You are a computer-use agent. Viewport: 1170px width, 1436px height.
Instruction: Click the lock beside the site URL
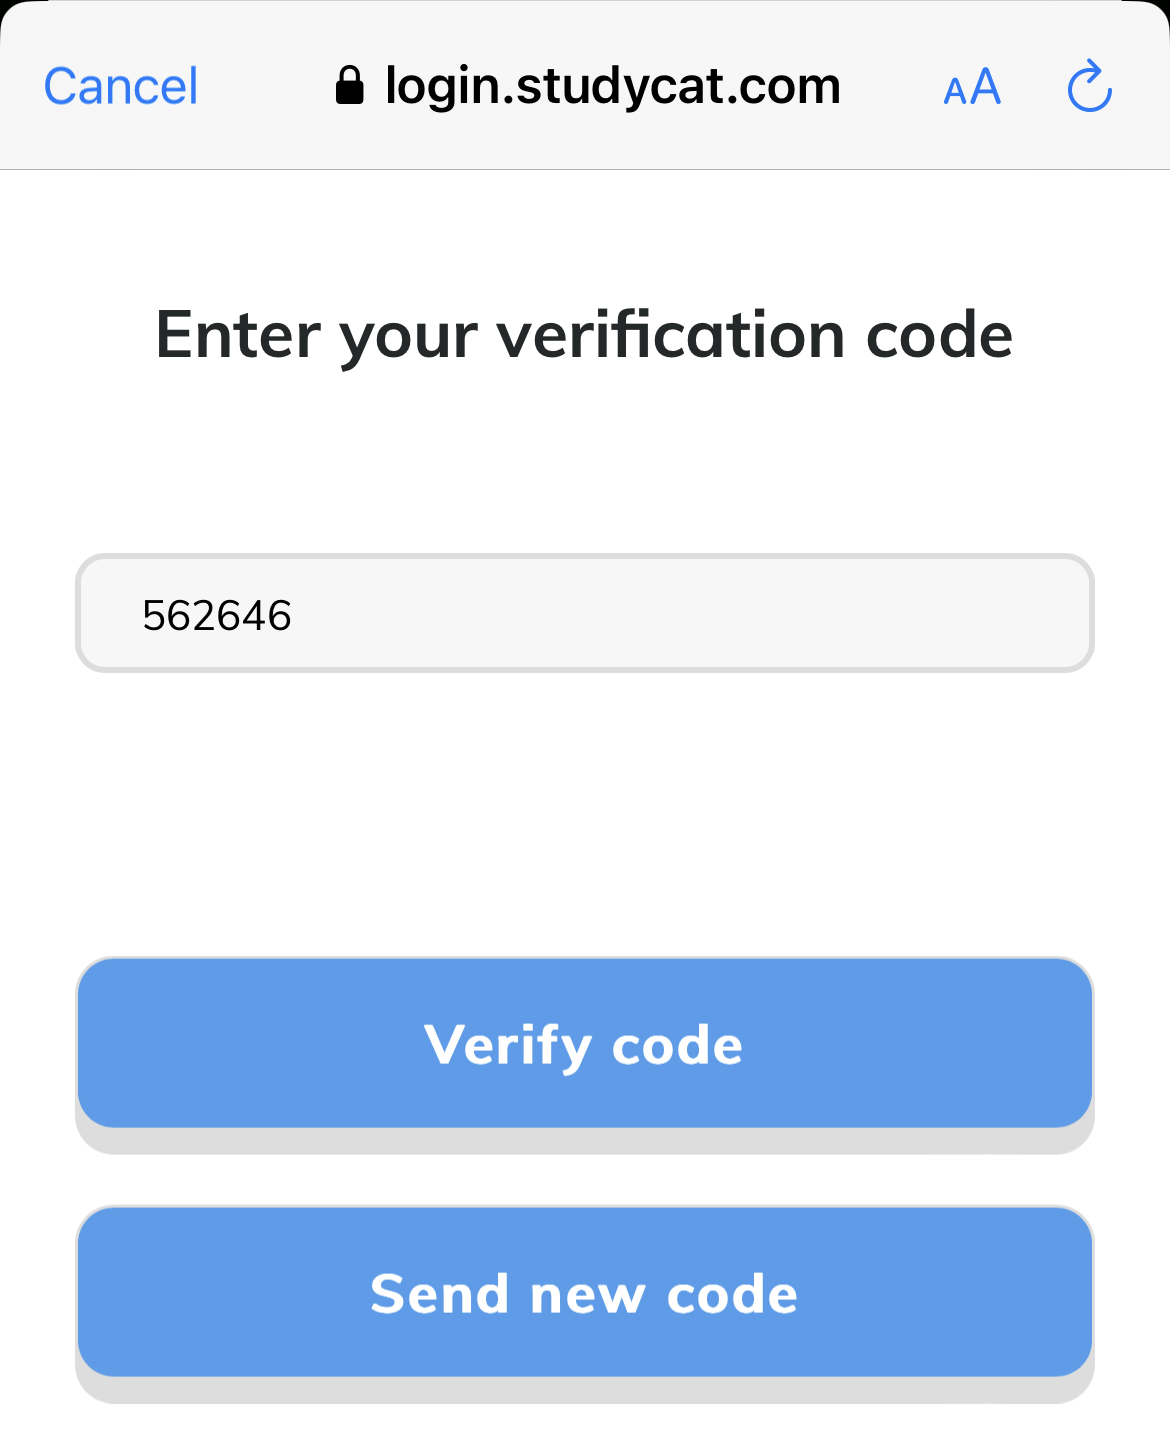(349, 86)
